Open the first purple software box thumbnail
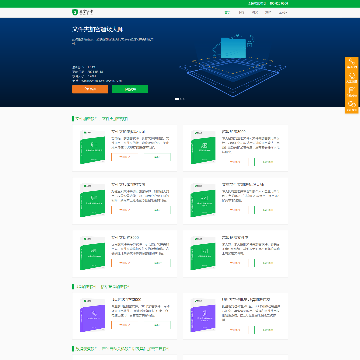 tap(92, 315)
